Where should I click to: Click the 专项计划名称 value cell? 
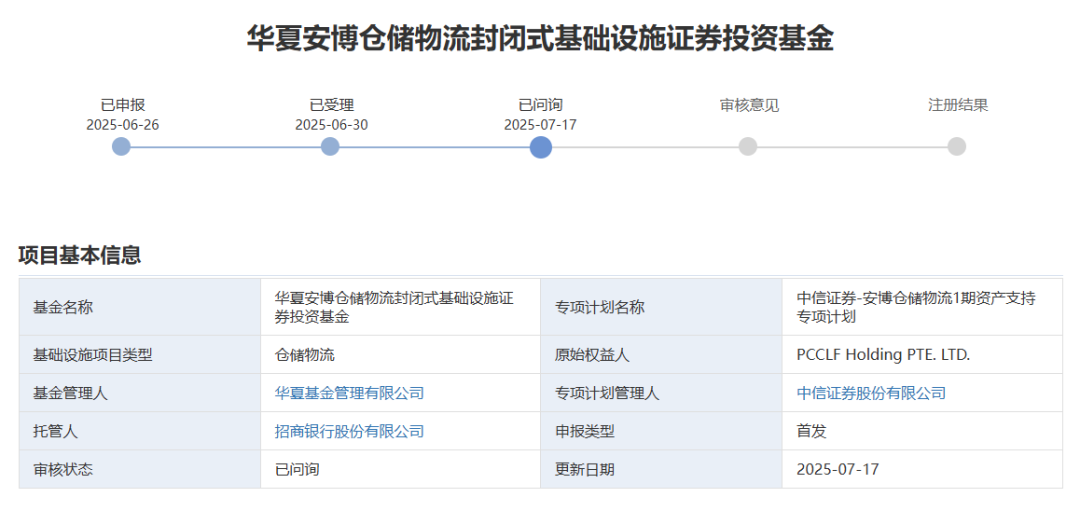[915, 307]
